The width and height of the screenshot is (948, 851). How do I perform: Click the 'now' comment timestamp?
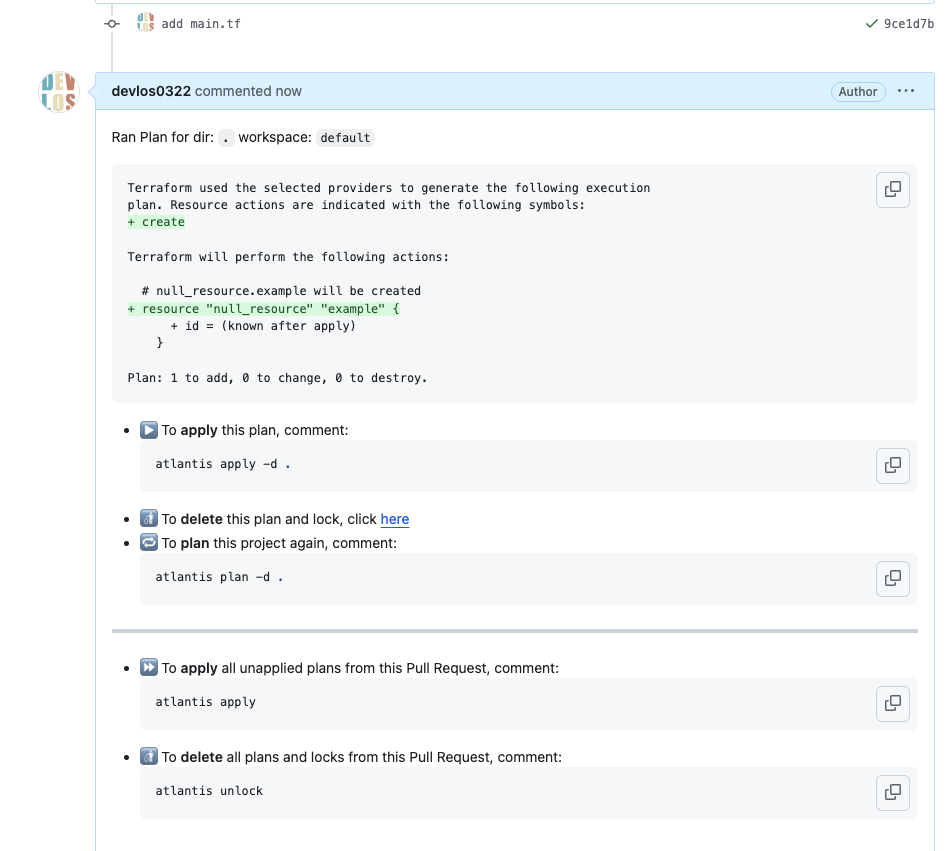[288, 91]
